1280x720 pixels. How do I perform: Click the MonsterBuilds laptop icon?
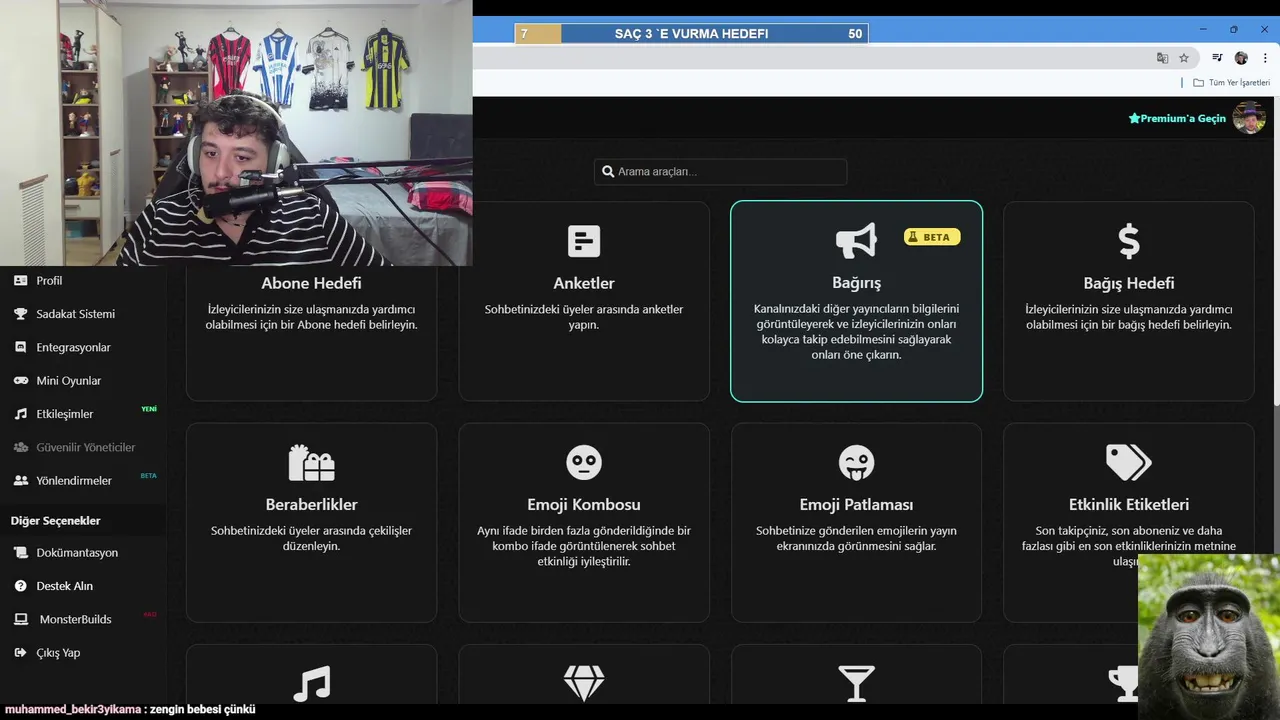(20, 619)
